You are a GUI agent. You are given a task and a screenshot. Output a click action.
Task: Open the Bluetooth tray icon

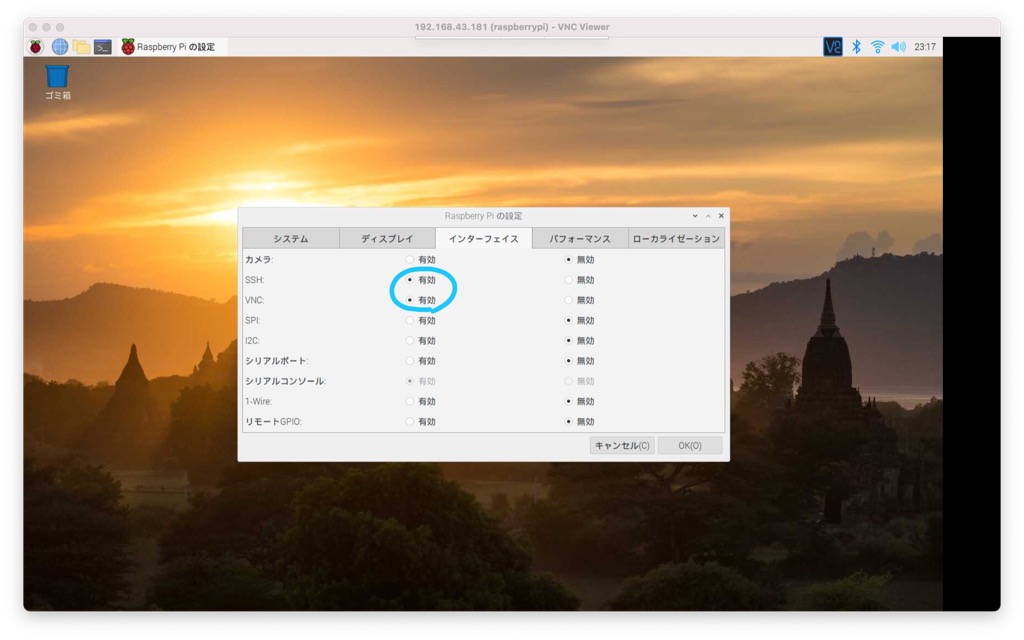tap(856, 47)
